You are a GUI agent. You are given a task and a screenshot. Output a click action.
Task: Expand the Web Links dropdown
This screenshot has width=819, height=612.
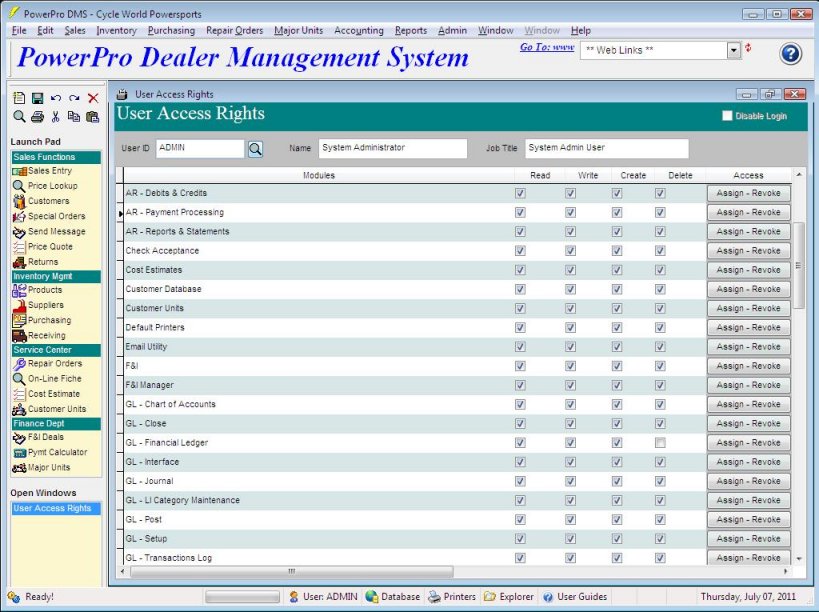tap(734, 50)
